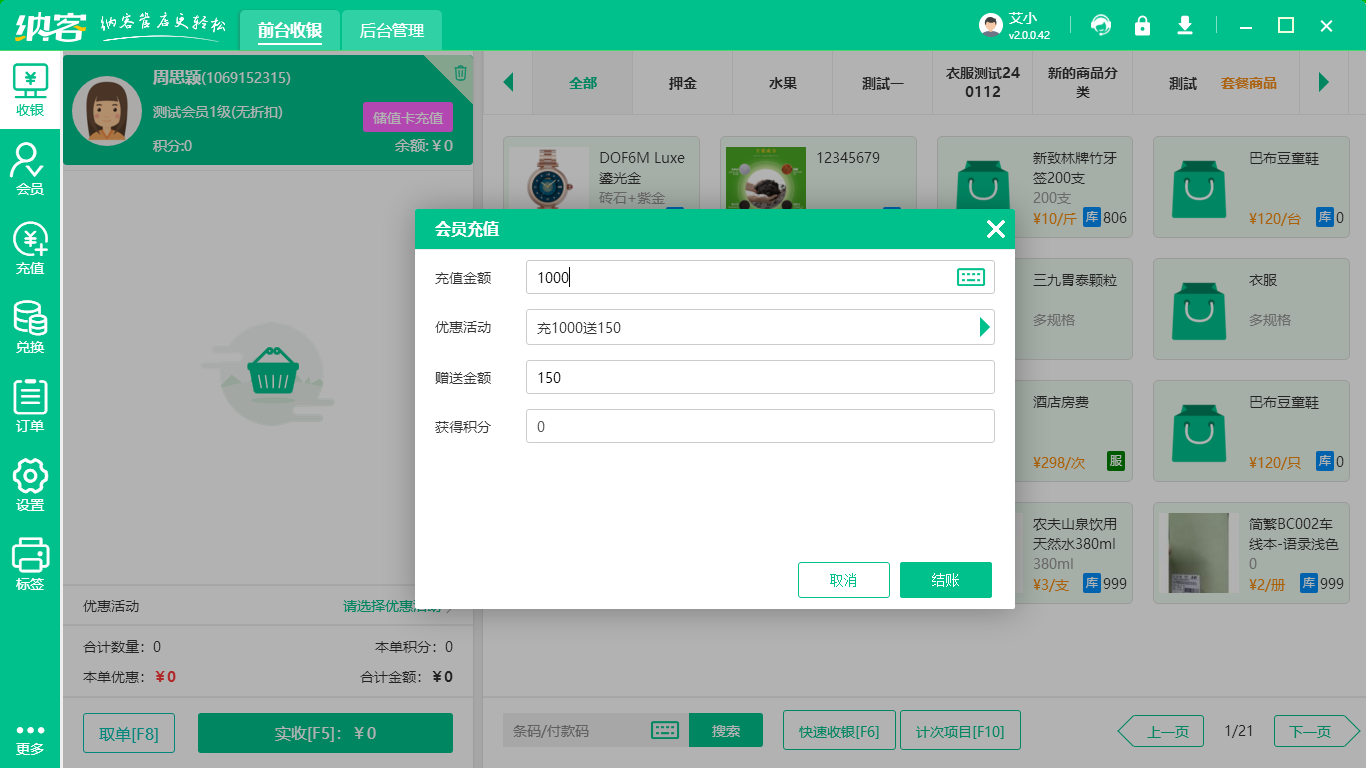Click the 储值卡充值 button

(x=408, y=117)
